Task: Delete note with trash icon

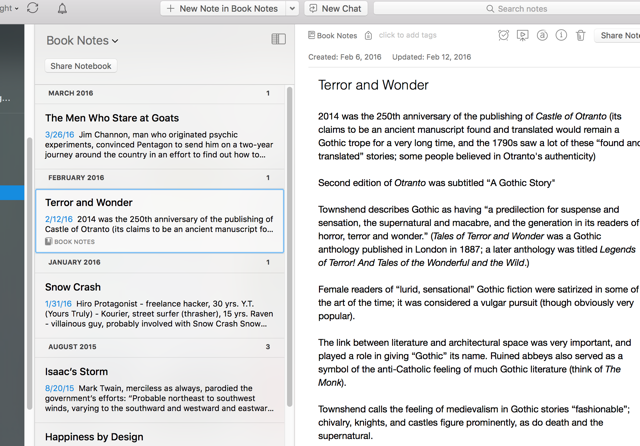Action: pyautogui.click(x=580, y=36)
